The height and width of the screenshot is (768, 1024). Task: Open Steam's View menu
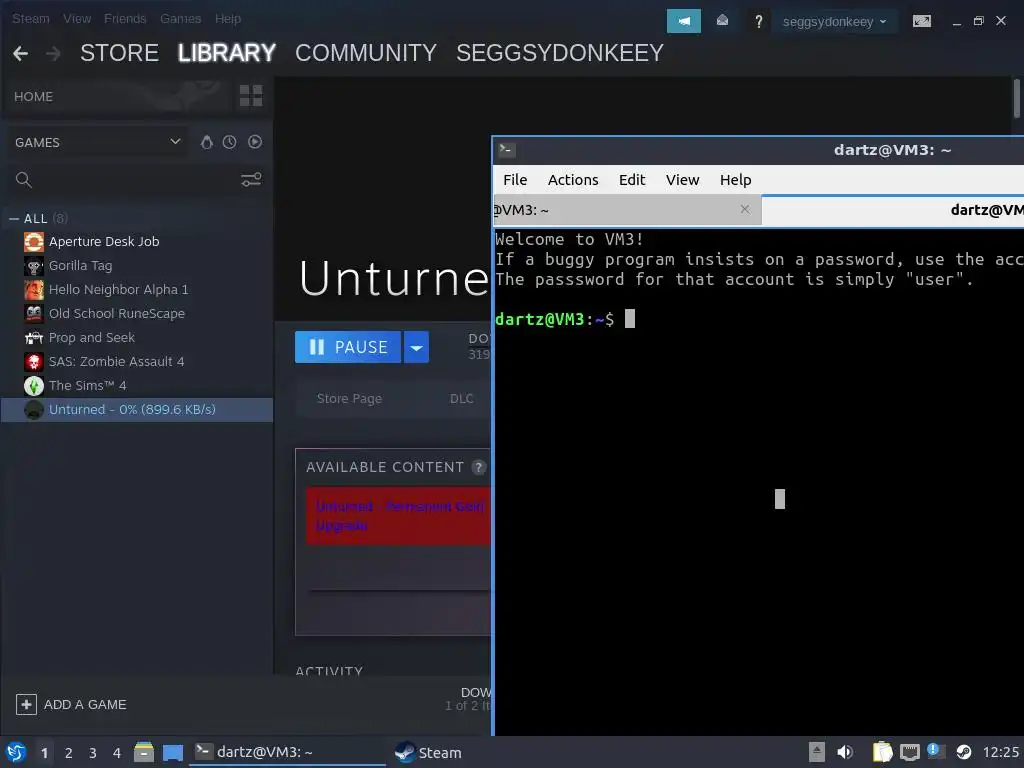(x=77, y=19)
